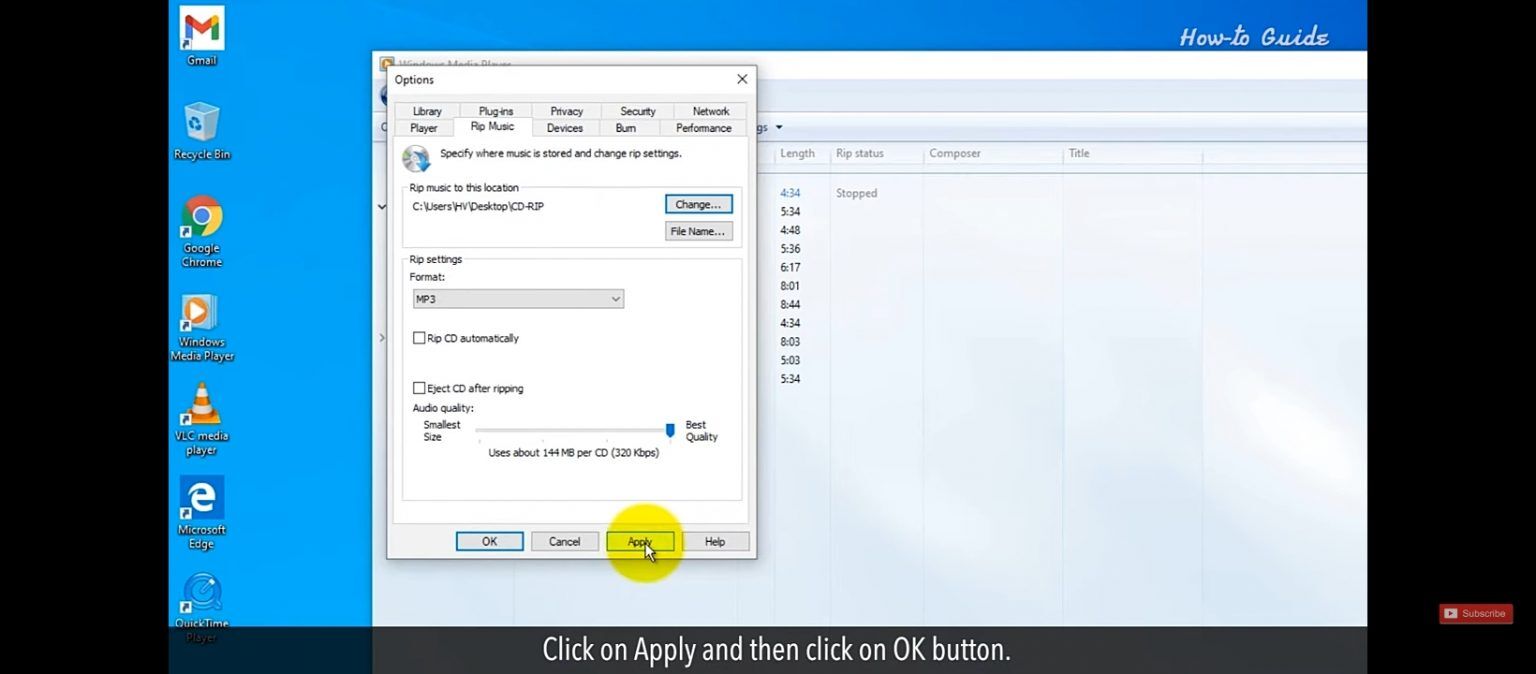
Task: Check Eject CD after ripping
Action: pos(419,387)
